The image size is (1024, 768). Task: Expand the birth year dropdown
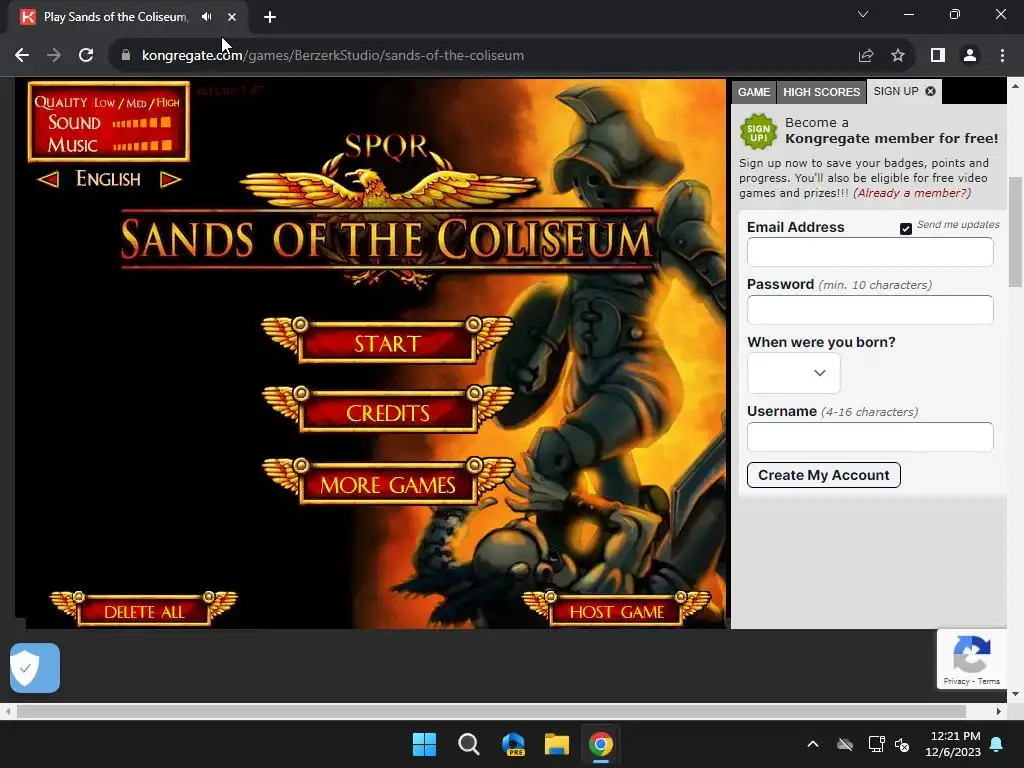click(793, 373)
